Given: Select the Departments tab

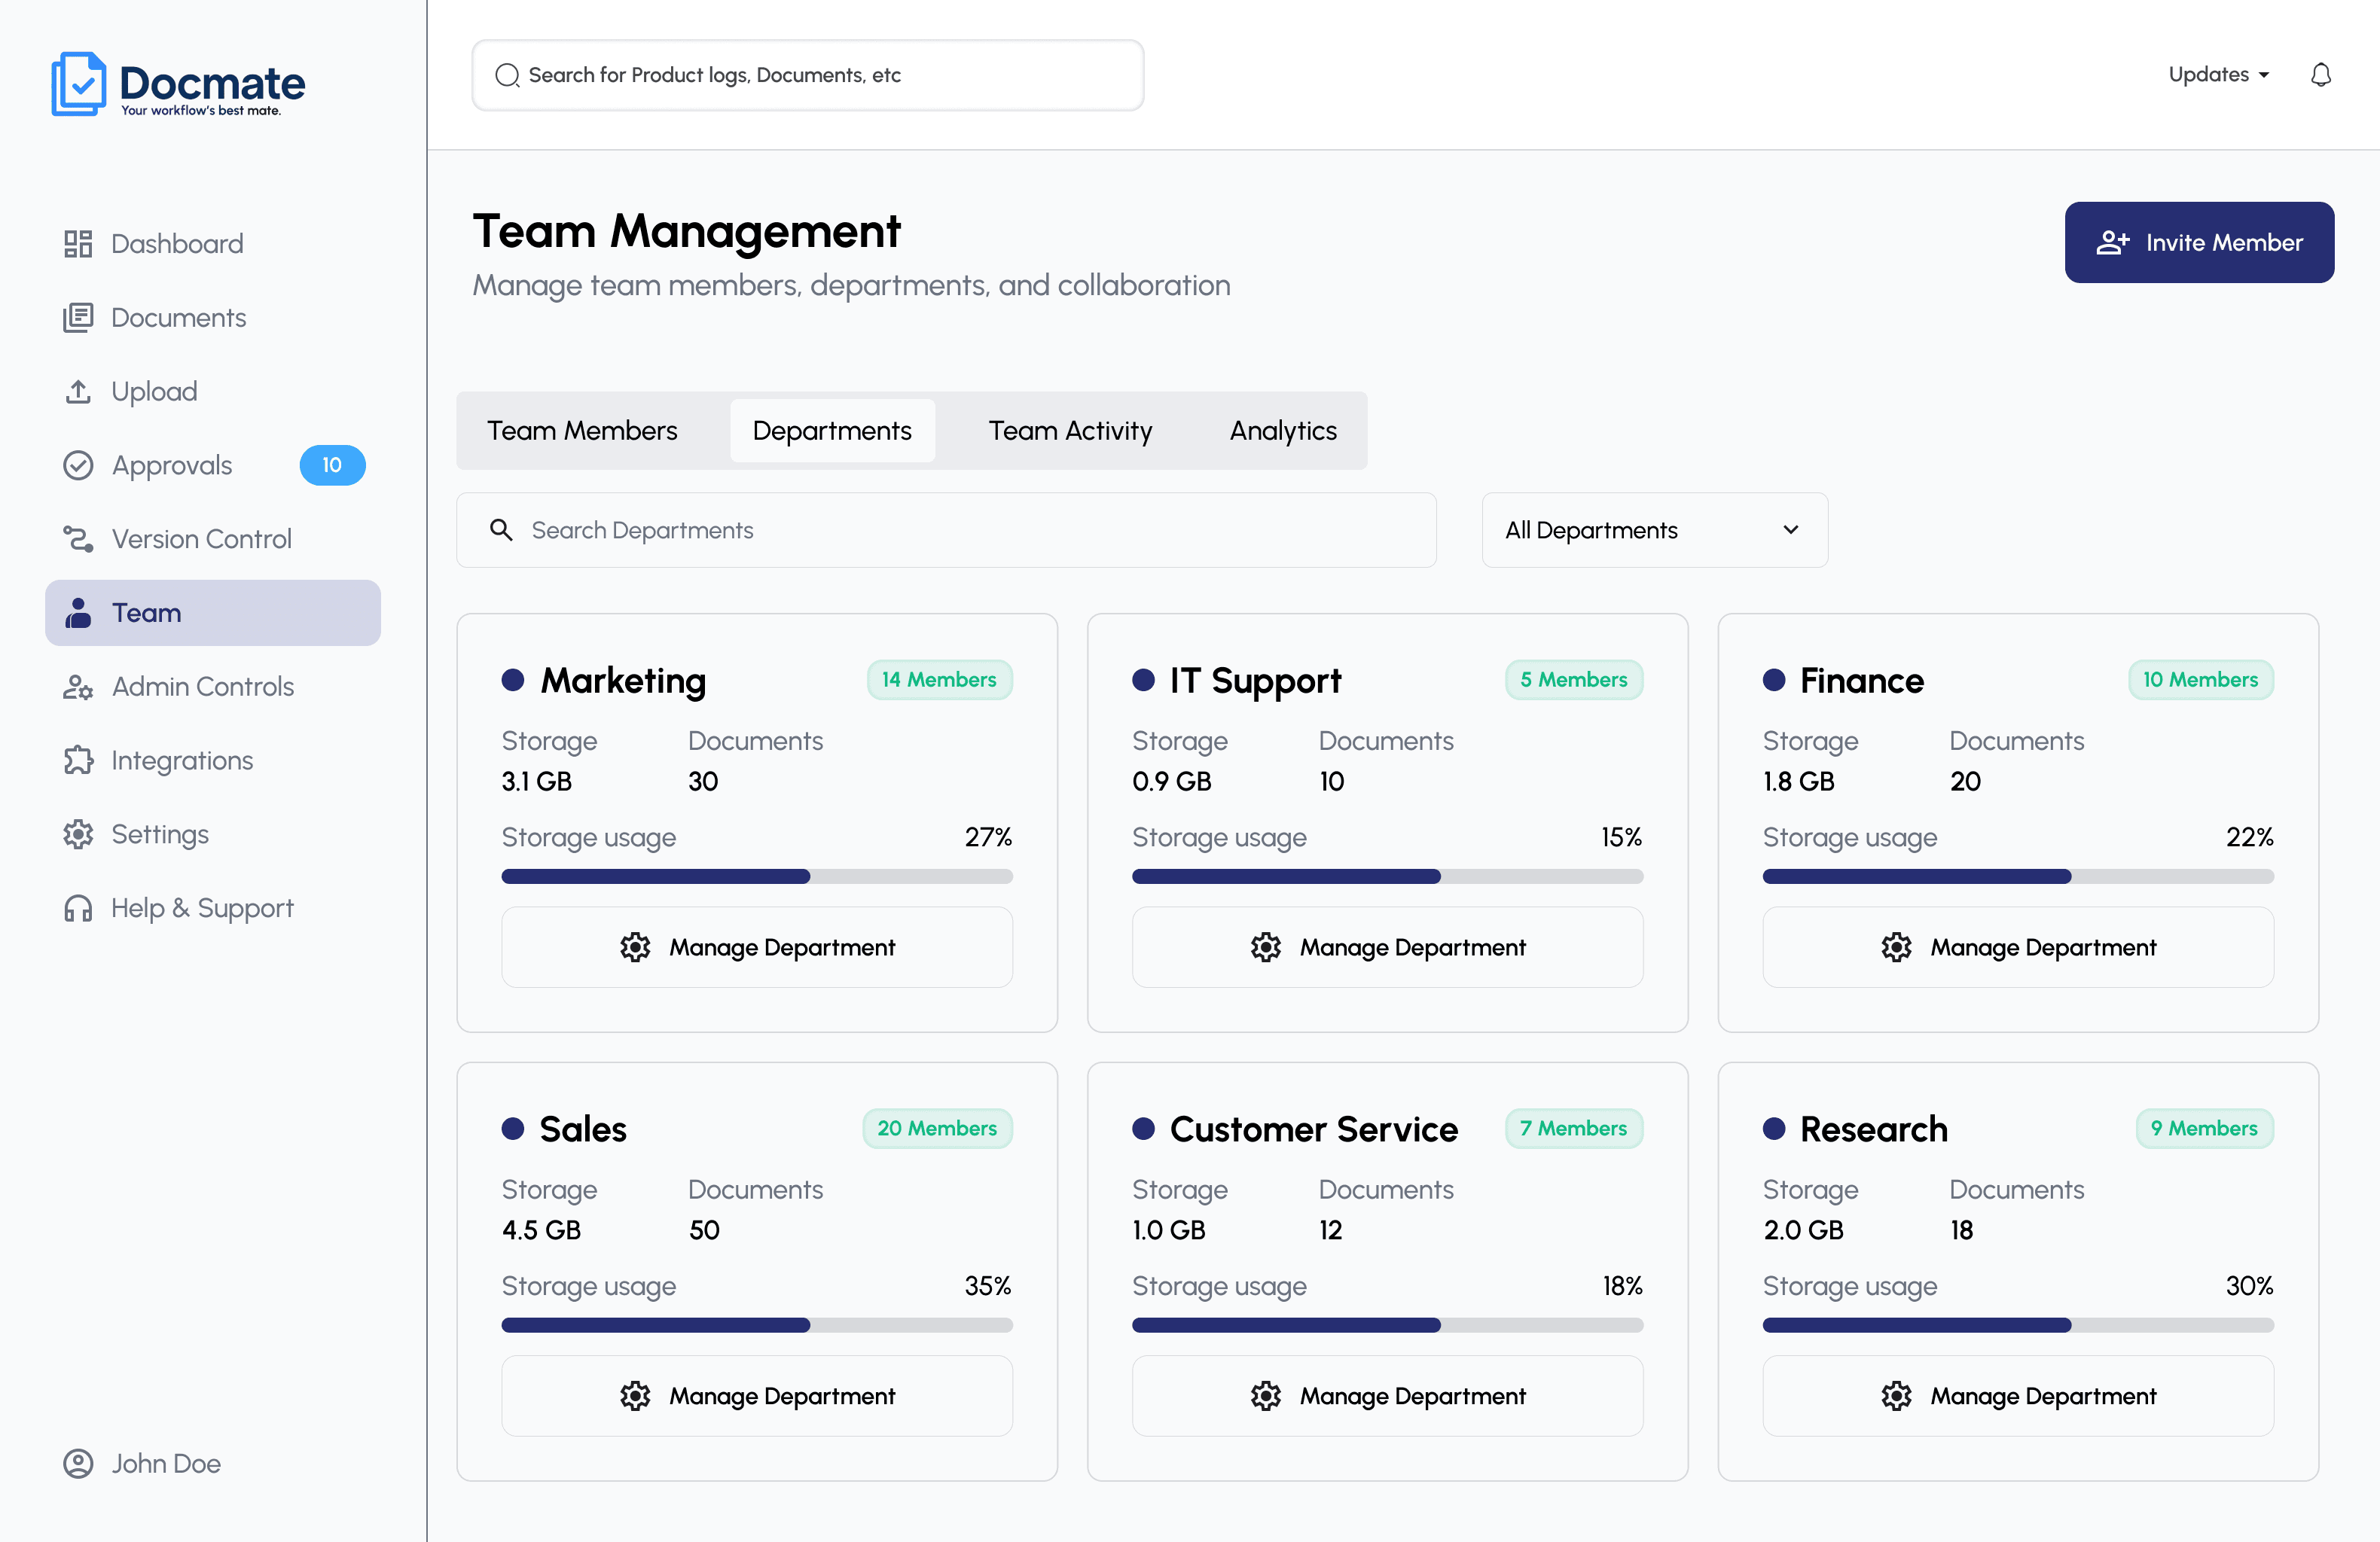Looking at the screenshot, I should pos(832,431).
